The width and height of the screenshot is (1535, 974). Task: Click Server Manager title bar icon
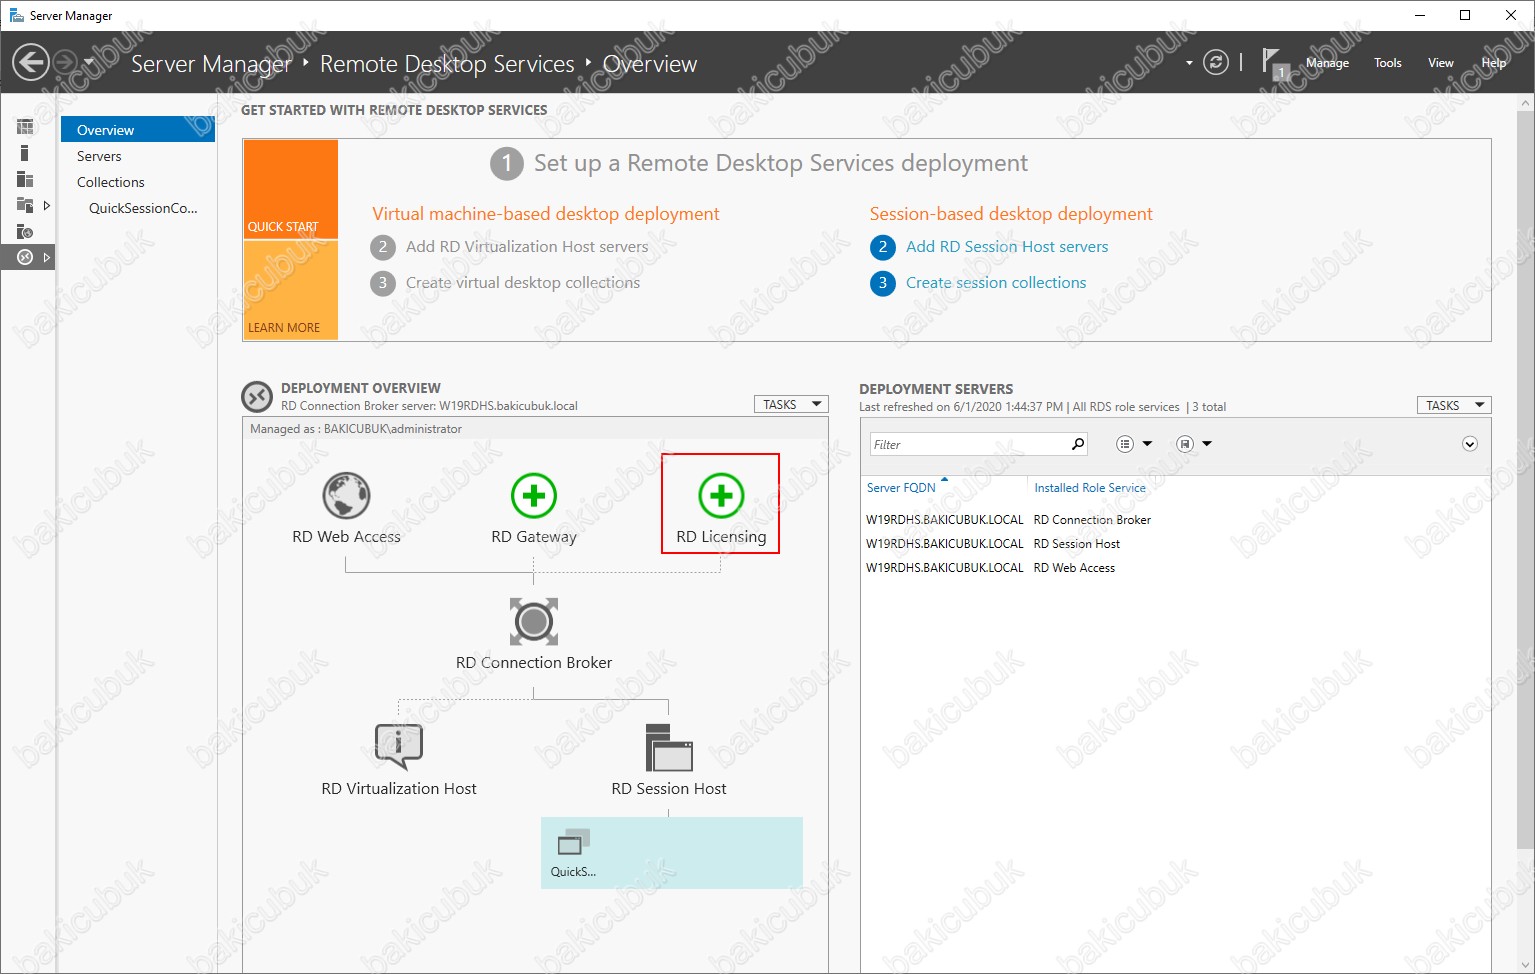click(16, 15)
